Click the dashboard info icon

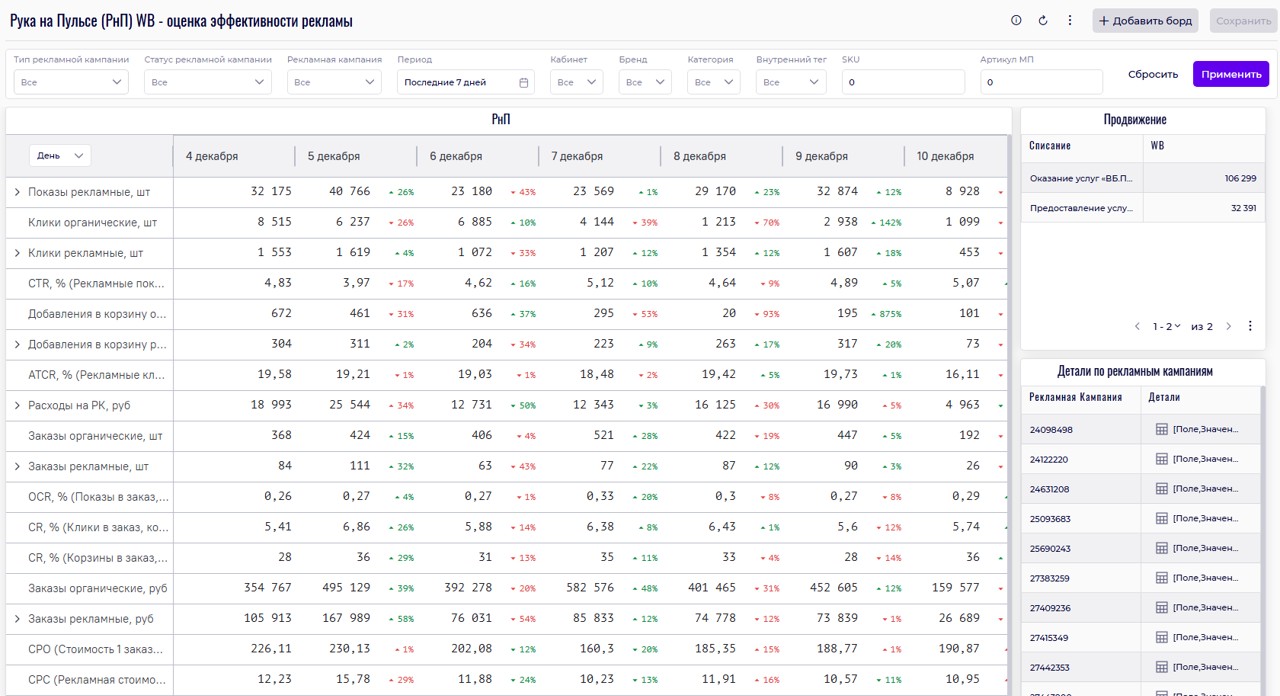(1016, 20)
